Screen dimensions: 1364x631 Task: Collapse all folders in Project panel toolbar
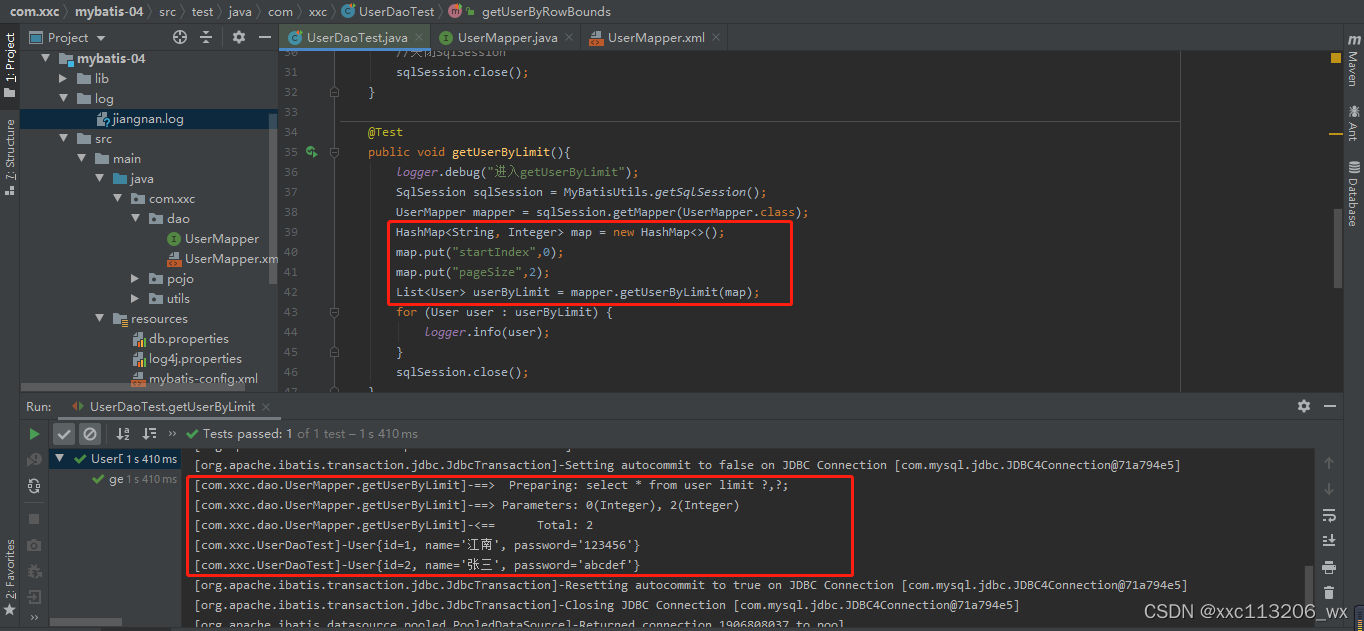pyautogui.click(x=209, y=37)
